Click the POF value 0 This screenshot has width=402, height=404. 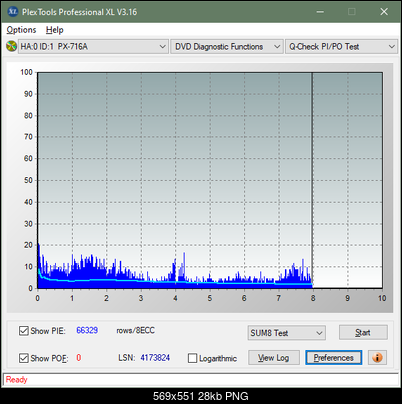(79, 358)
